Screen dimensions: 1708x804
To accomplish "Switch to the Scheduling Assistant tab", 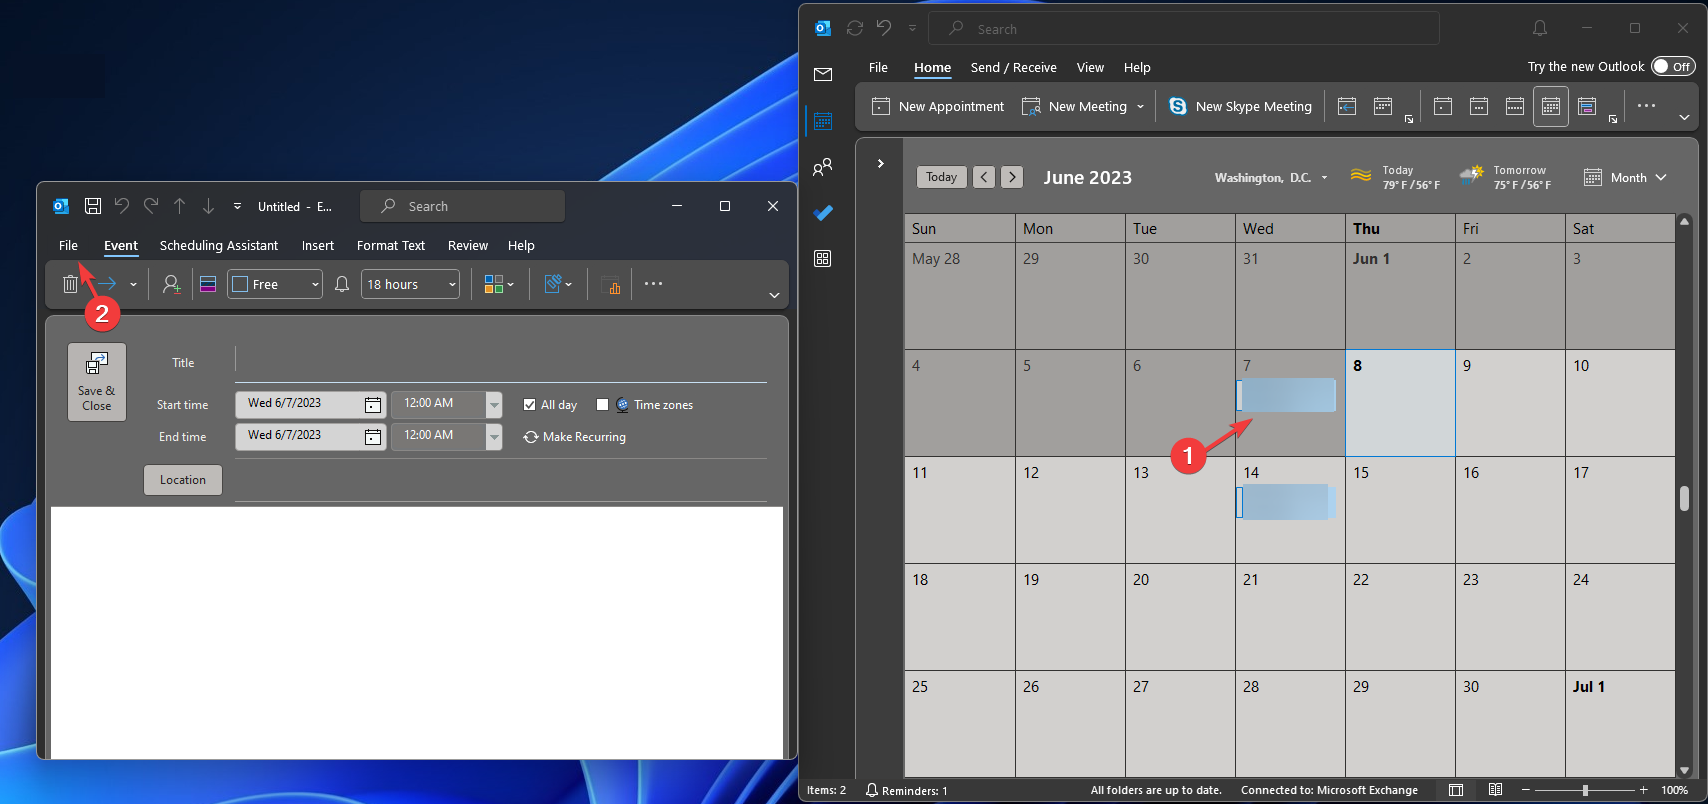I will pos(219,245).
